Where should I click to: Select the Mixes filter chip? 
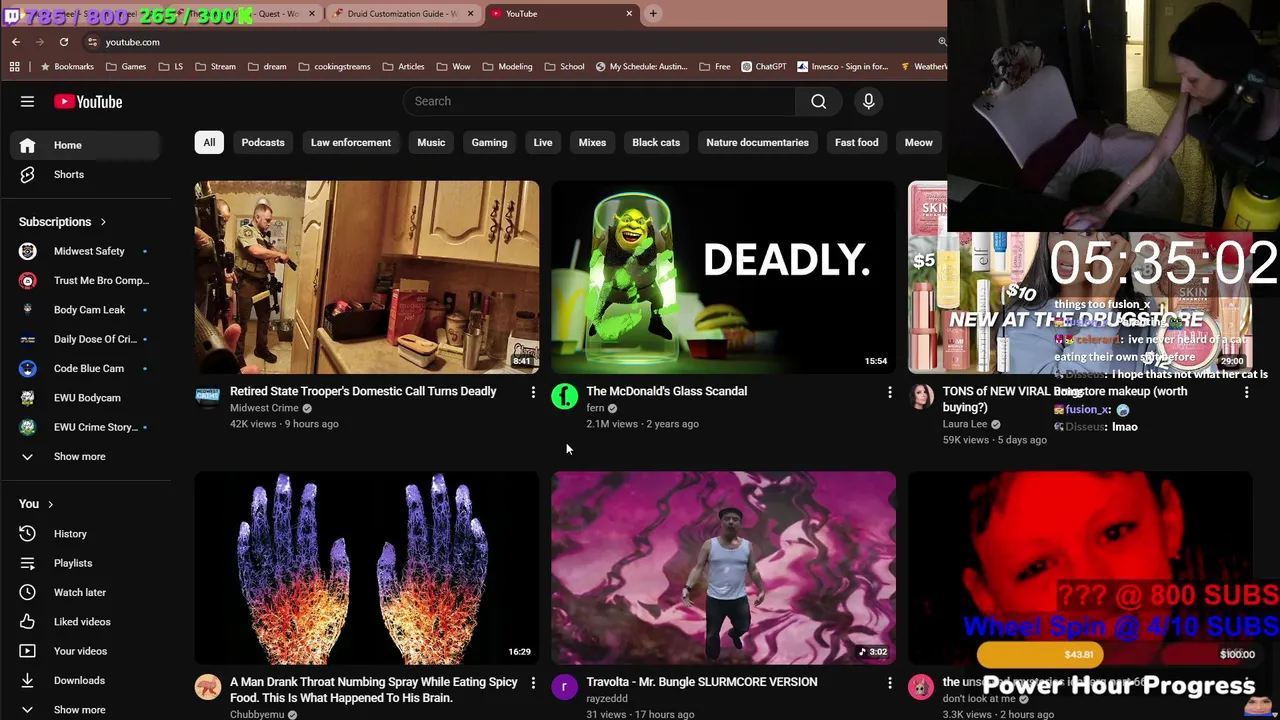592,142
